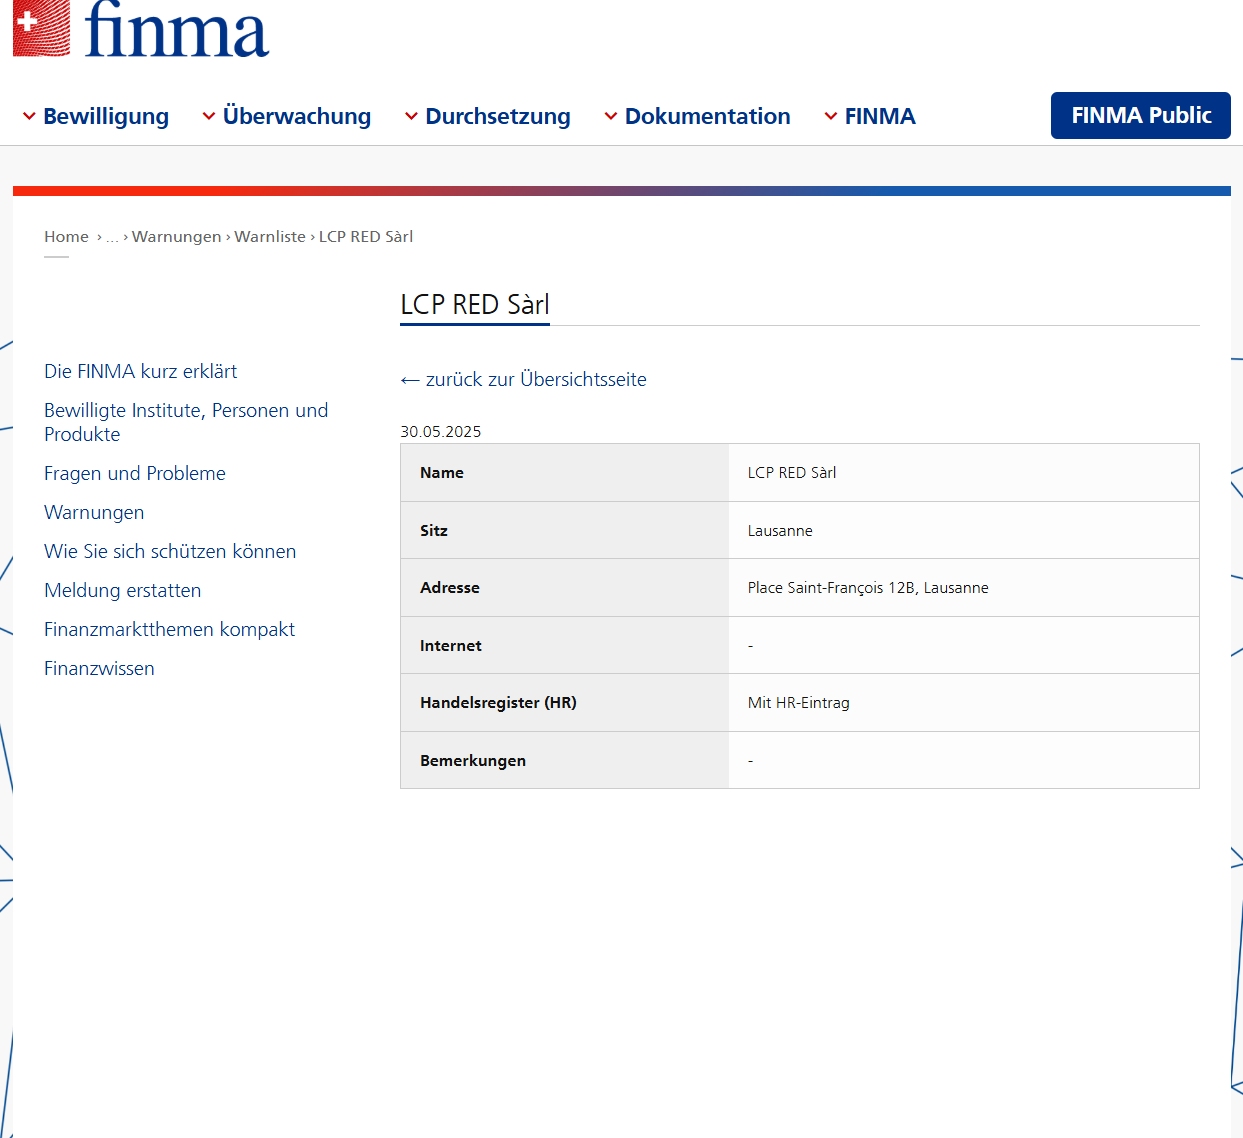1243x1138 pixels.
Task: Open Meldung erstatten sidebar link
Action: 123,590
